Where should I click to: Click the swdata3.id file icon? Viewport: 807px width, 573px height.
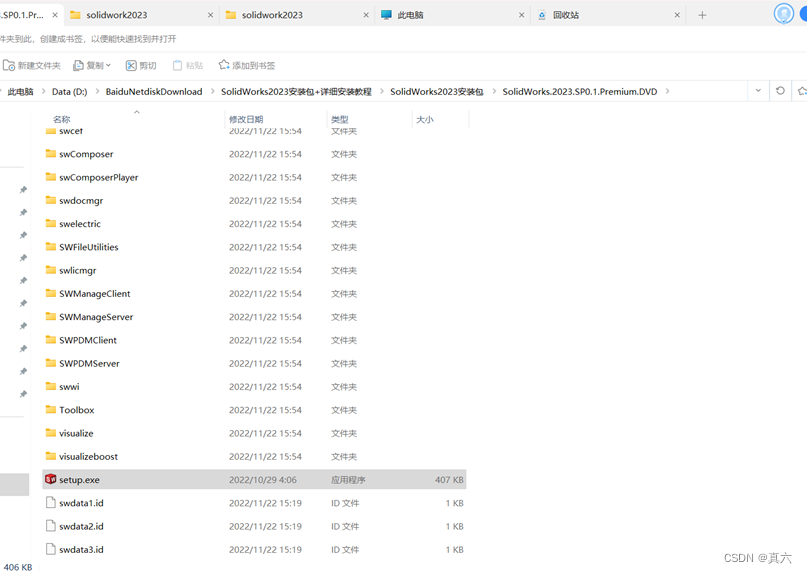(x=50, y=549)
